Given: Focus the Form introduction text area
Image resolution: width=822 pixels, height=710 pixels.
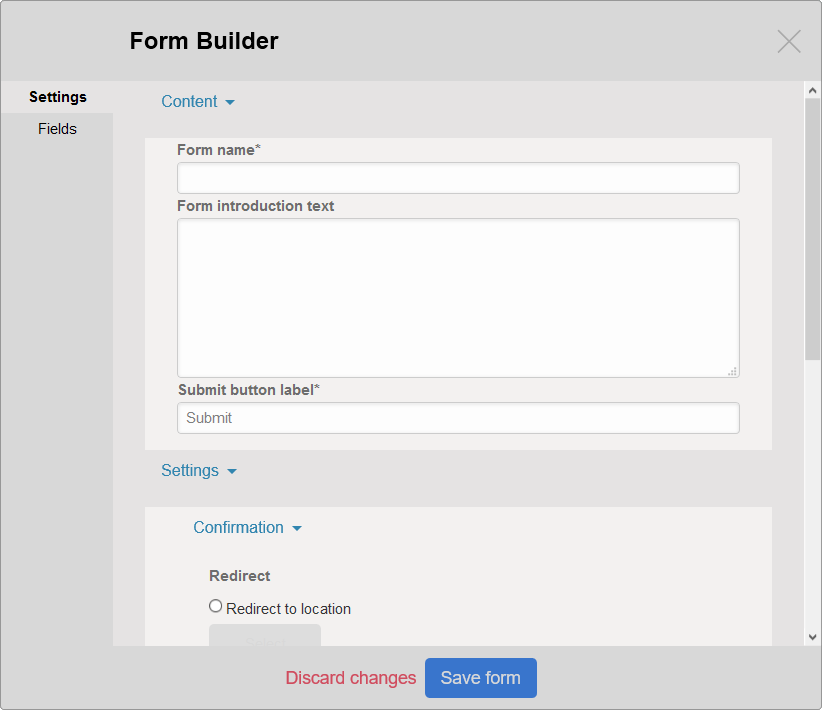Looking at the screenshot, I should tap(458, 297).
